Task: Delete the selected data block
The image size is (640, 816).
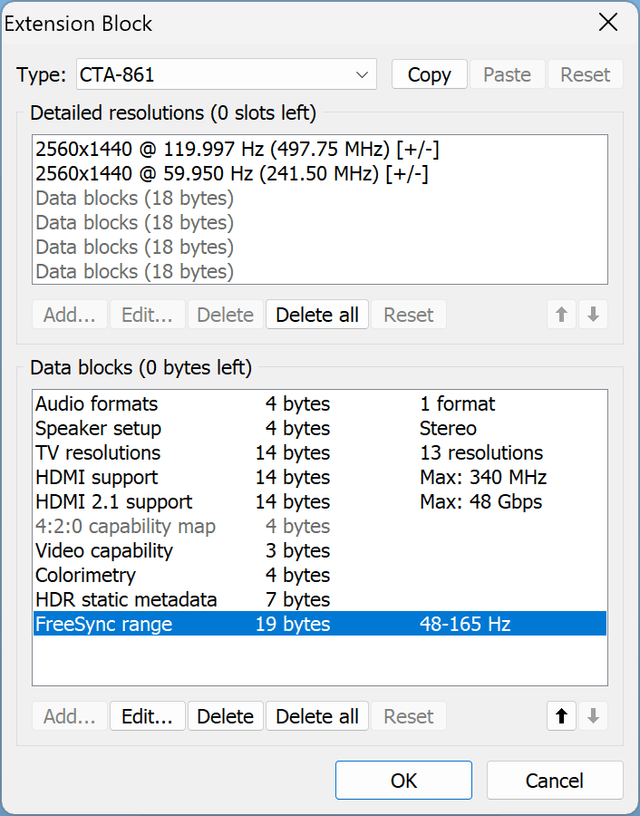Action: pos(225,716)
